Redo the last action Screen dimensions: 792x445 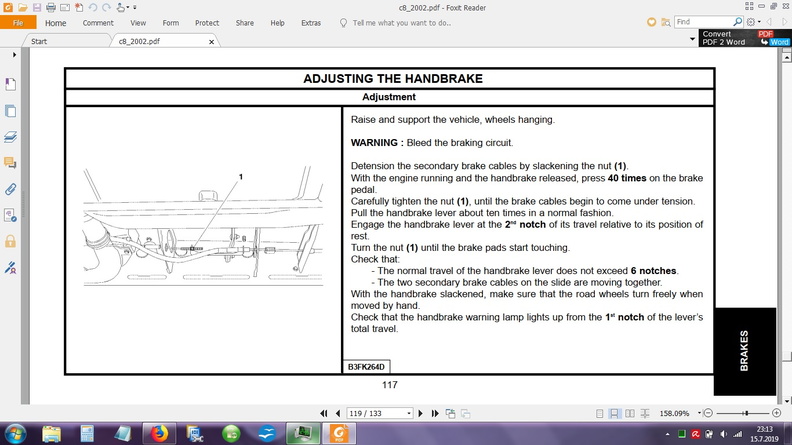click(106, 8)
